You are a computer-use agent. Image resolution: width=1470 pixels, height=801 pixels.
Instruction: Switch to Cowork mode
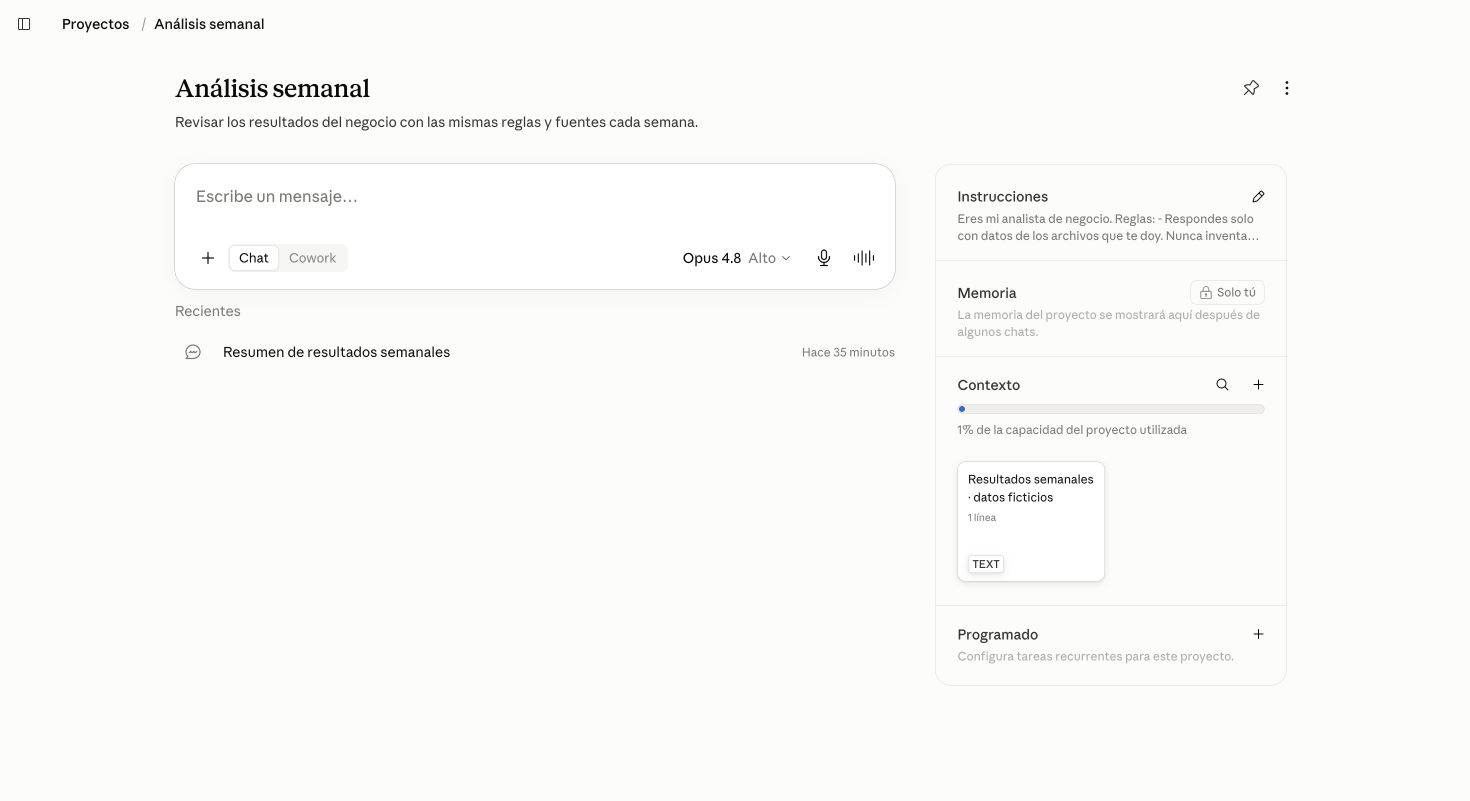click(x=312, y=258)
